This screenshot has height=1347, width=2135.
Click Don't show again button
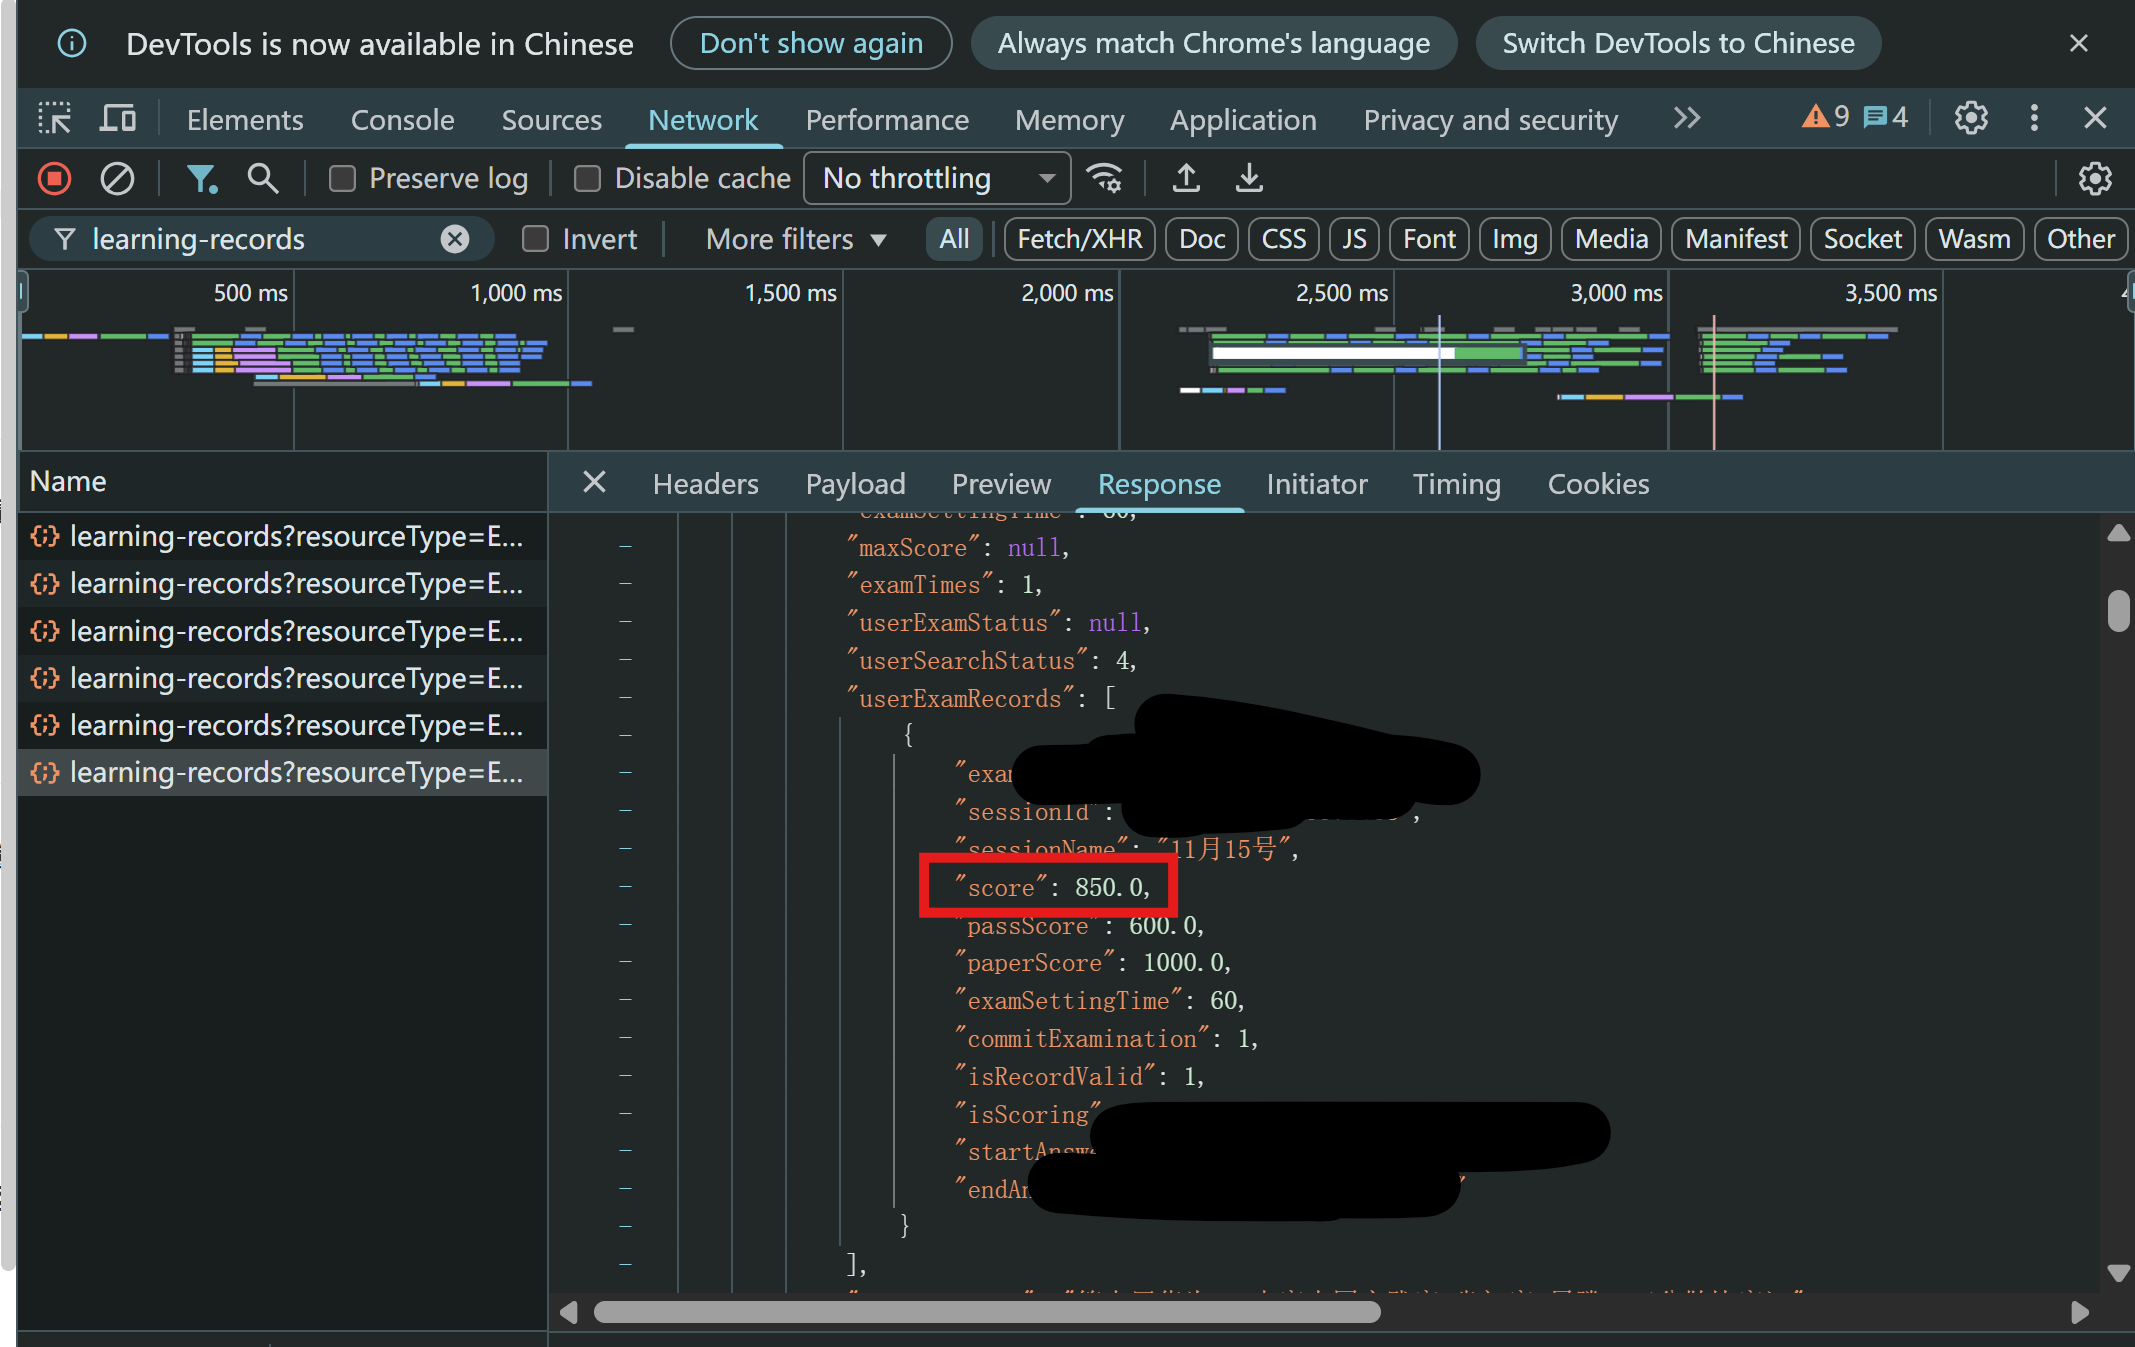pyautogui.click(x=810, y=44)
